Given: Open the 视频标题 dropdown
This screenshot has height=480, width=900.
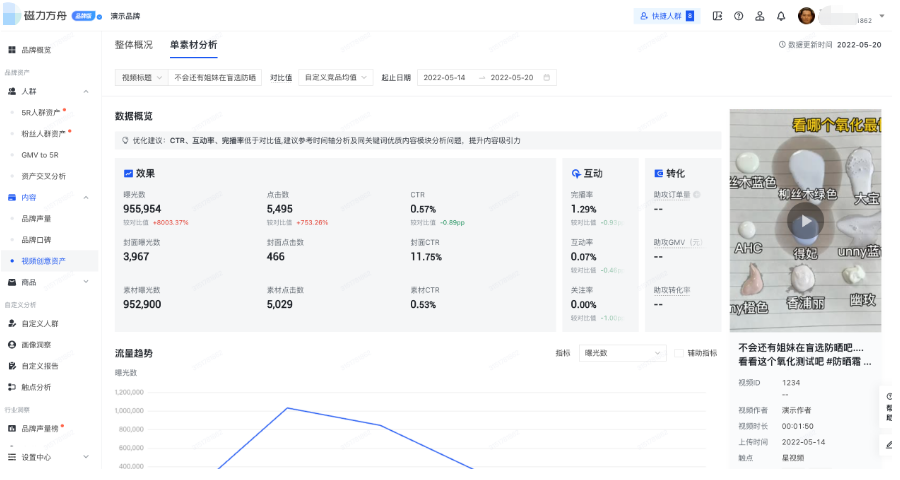Looking at the screenshot, I should (142, 78).
